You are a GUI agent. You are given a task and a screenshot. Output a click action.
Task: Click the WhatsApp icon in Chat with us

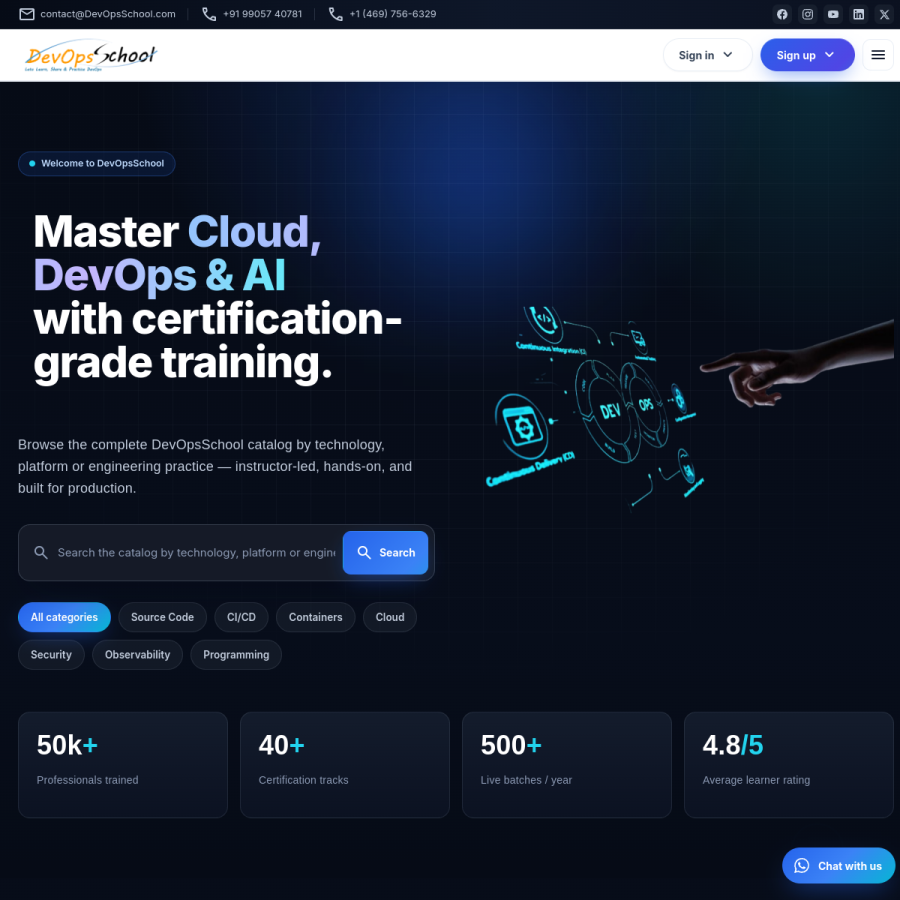801,866
